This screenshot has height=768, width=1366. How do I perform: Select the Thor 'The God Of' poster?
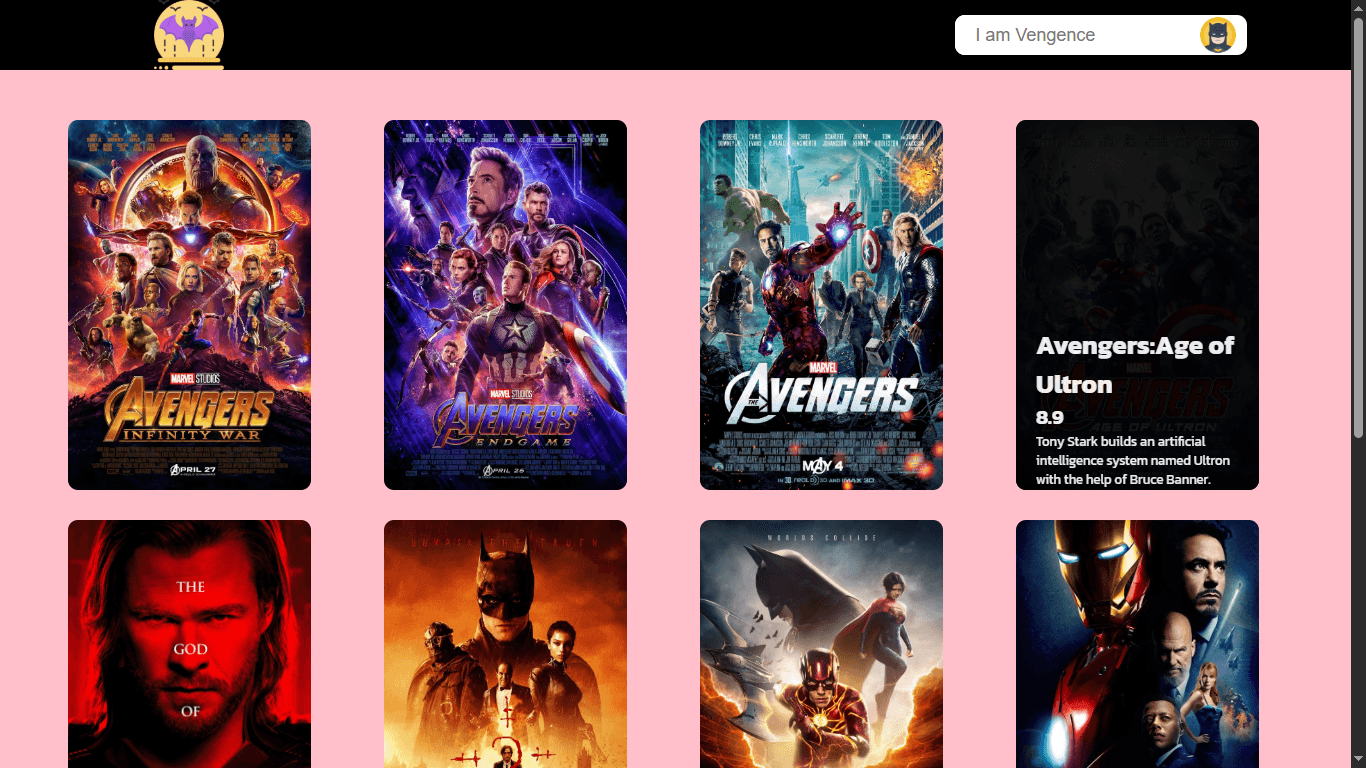[189, 644]
